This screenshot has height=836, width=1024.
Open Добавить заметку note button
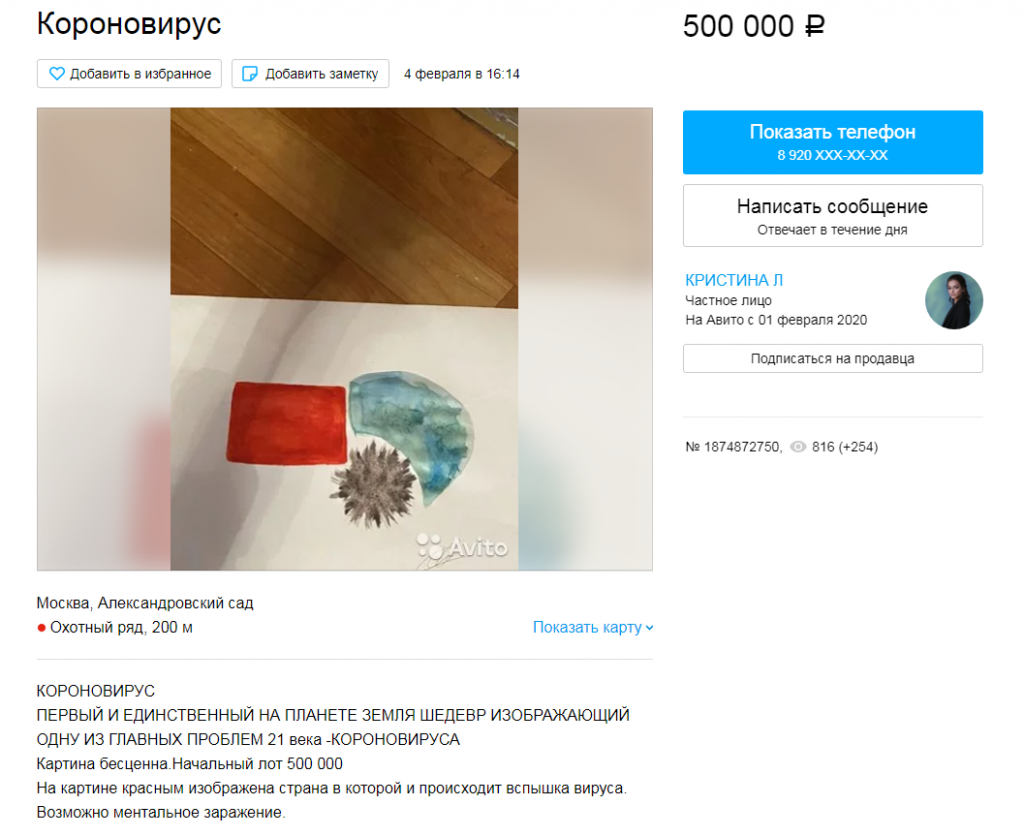(310, 74)
